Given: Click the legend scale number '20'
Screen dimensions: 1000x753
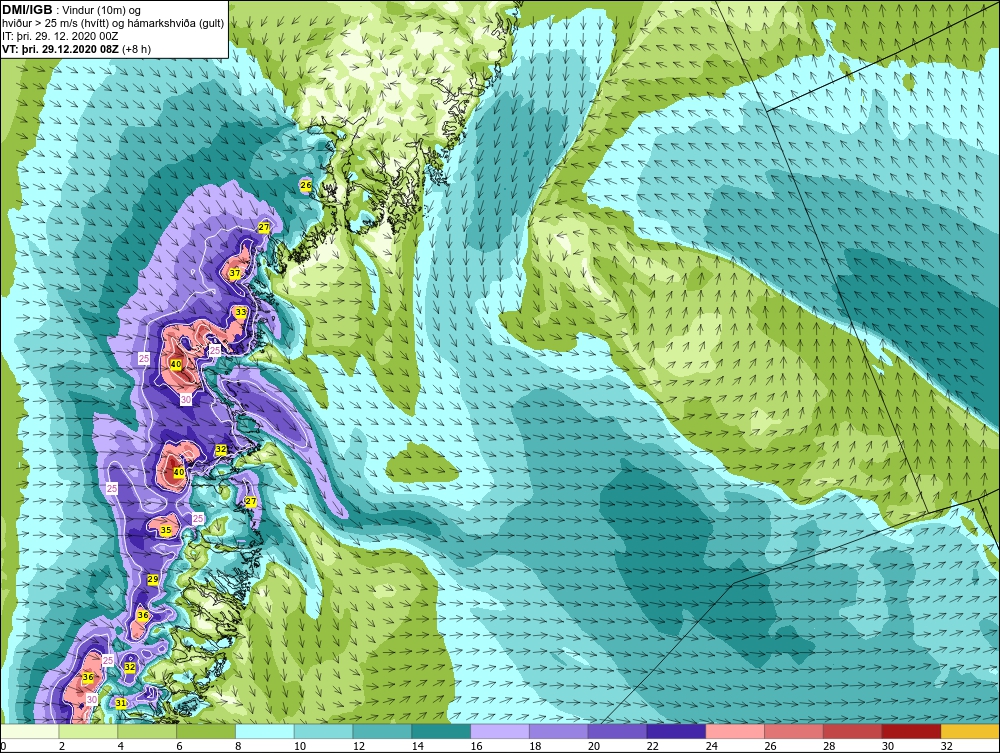Looking at the screenshot, I should click(594, 746).
